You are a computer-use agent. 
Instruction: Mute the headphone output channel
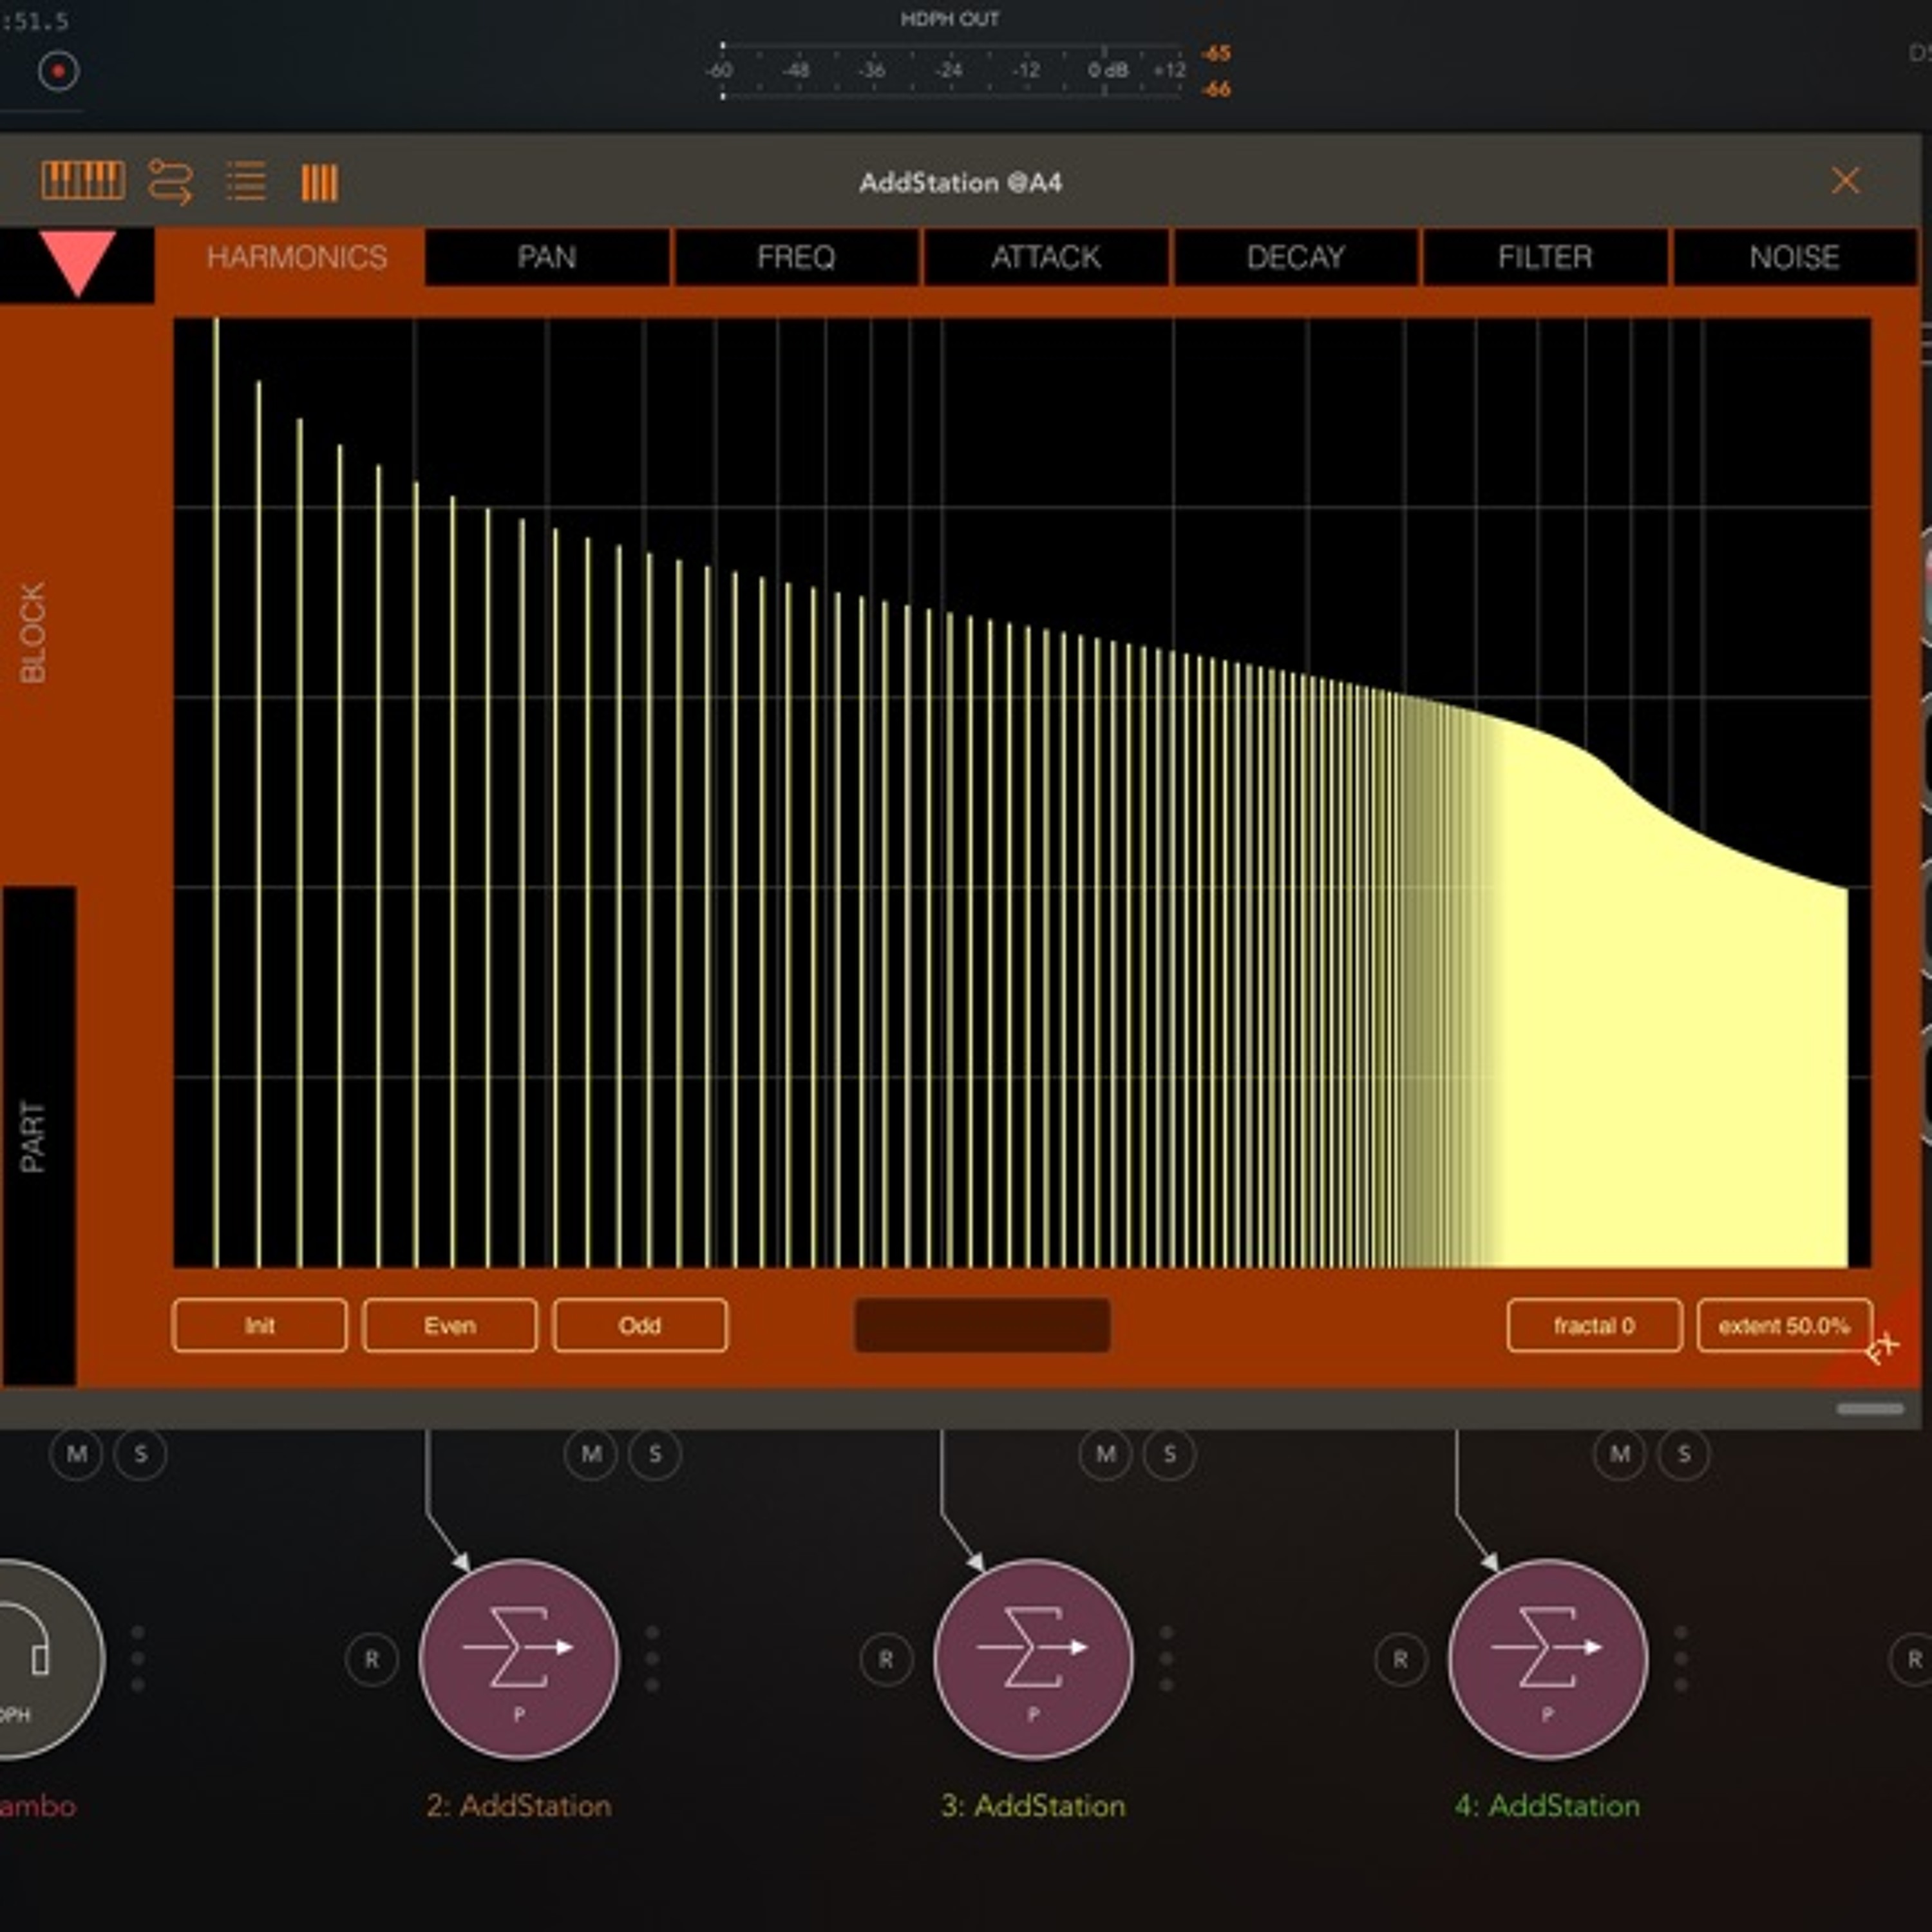tap(77, 1454)
